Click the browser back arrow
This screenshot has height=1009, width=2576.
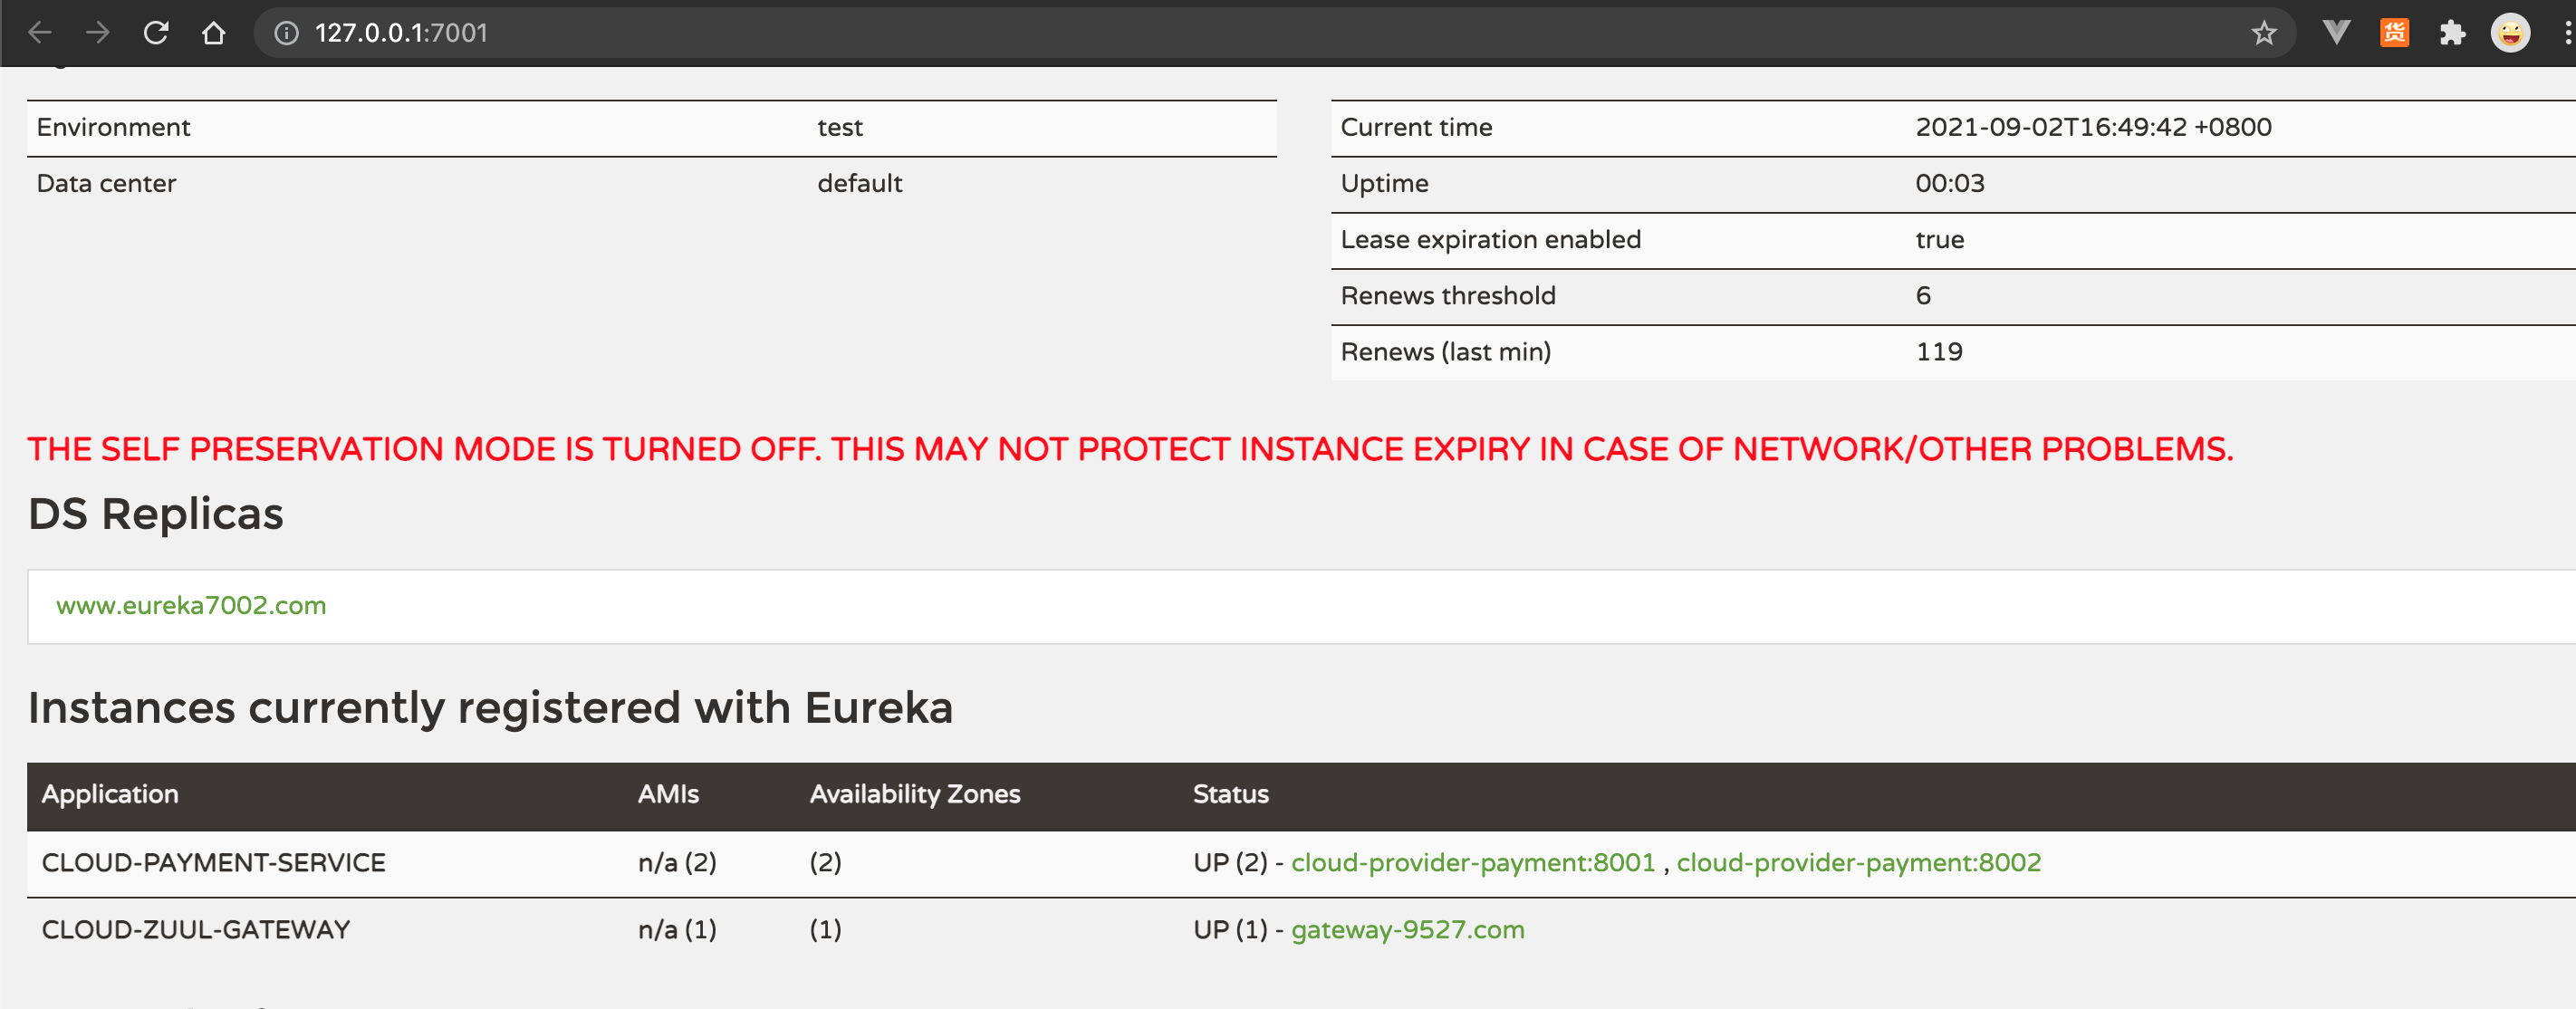tap(40, 33)
